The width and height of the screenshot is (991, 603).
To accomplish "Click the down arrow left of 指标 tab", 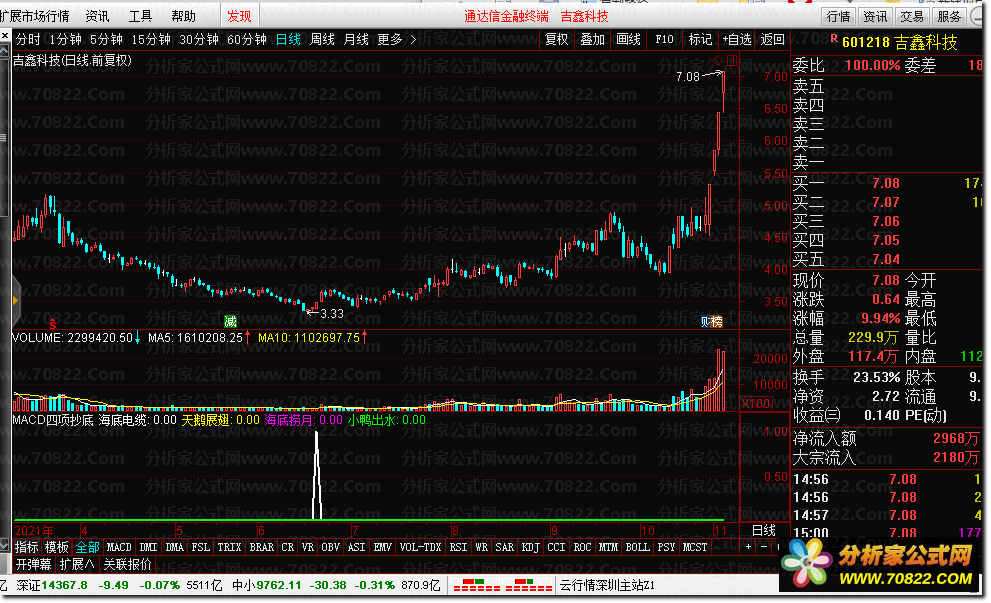I will (5, 547).
